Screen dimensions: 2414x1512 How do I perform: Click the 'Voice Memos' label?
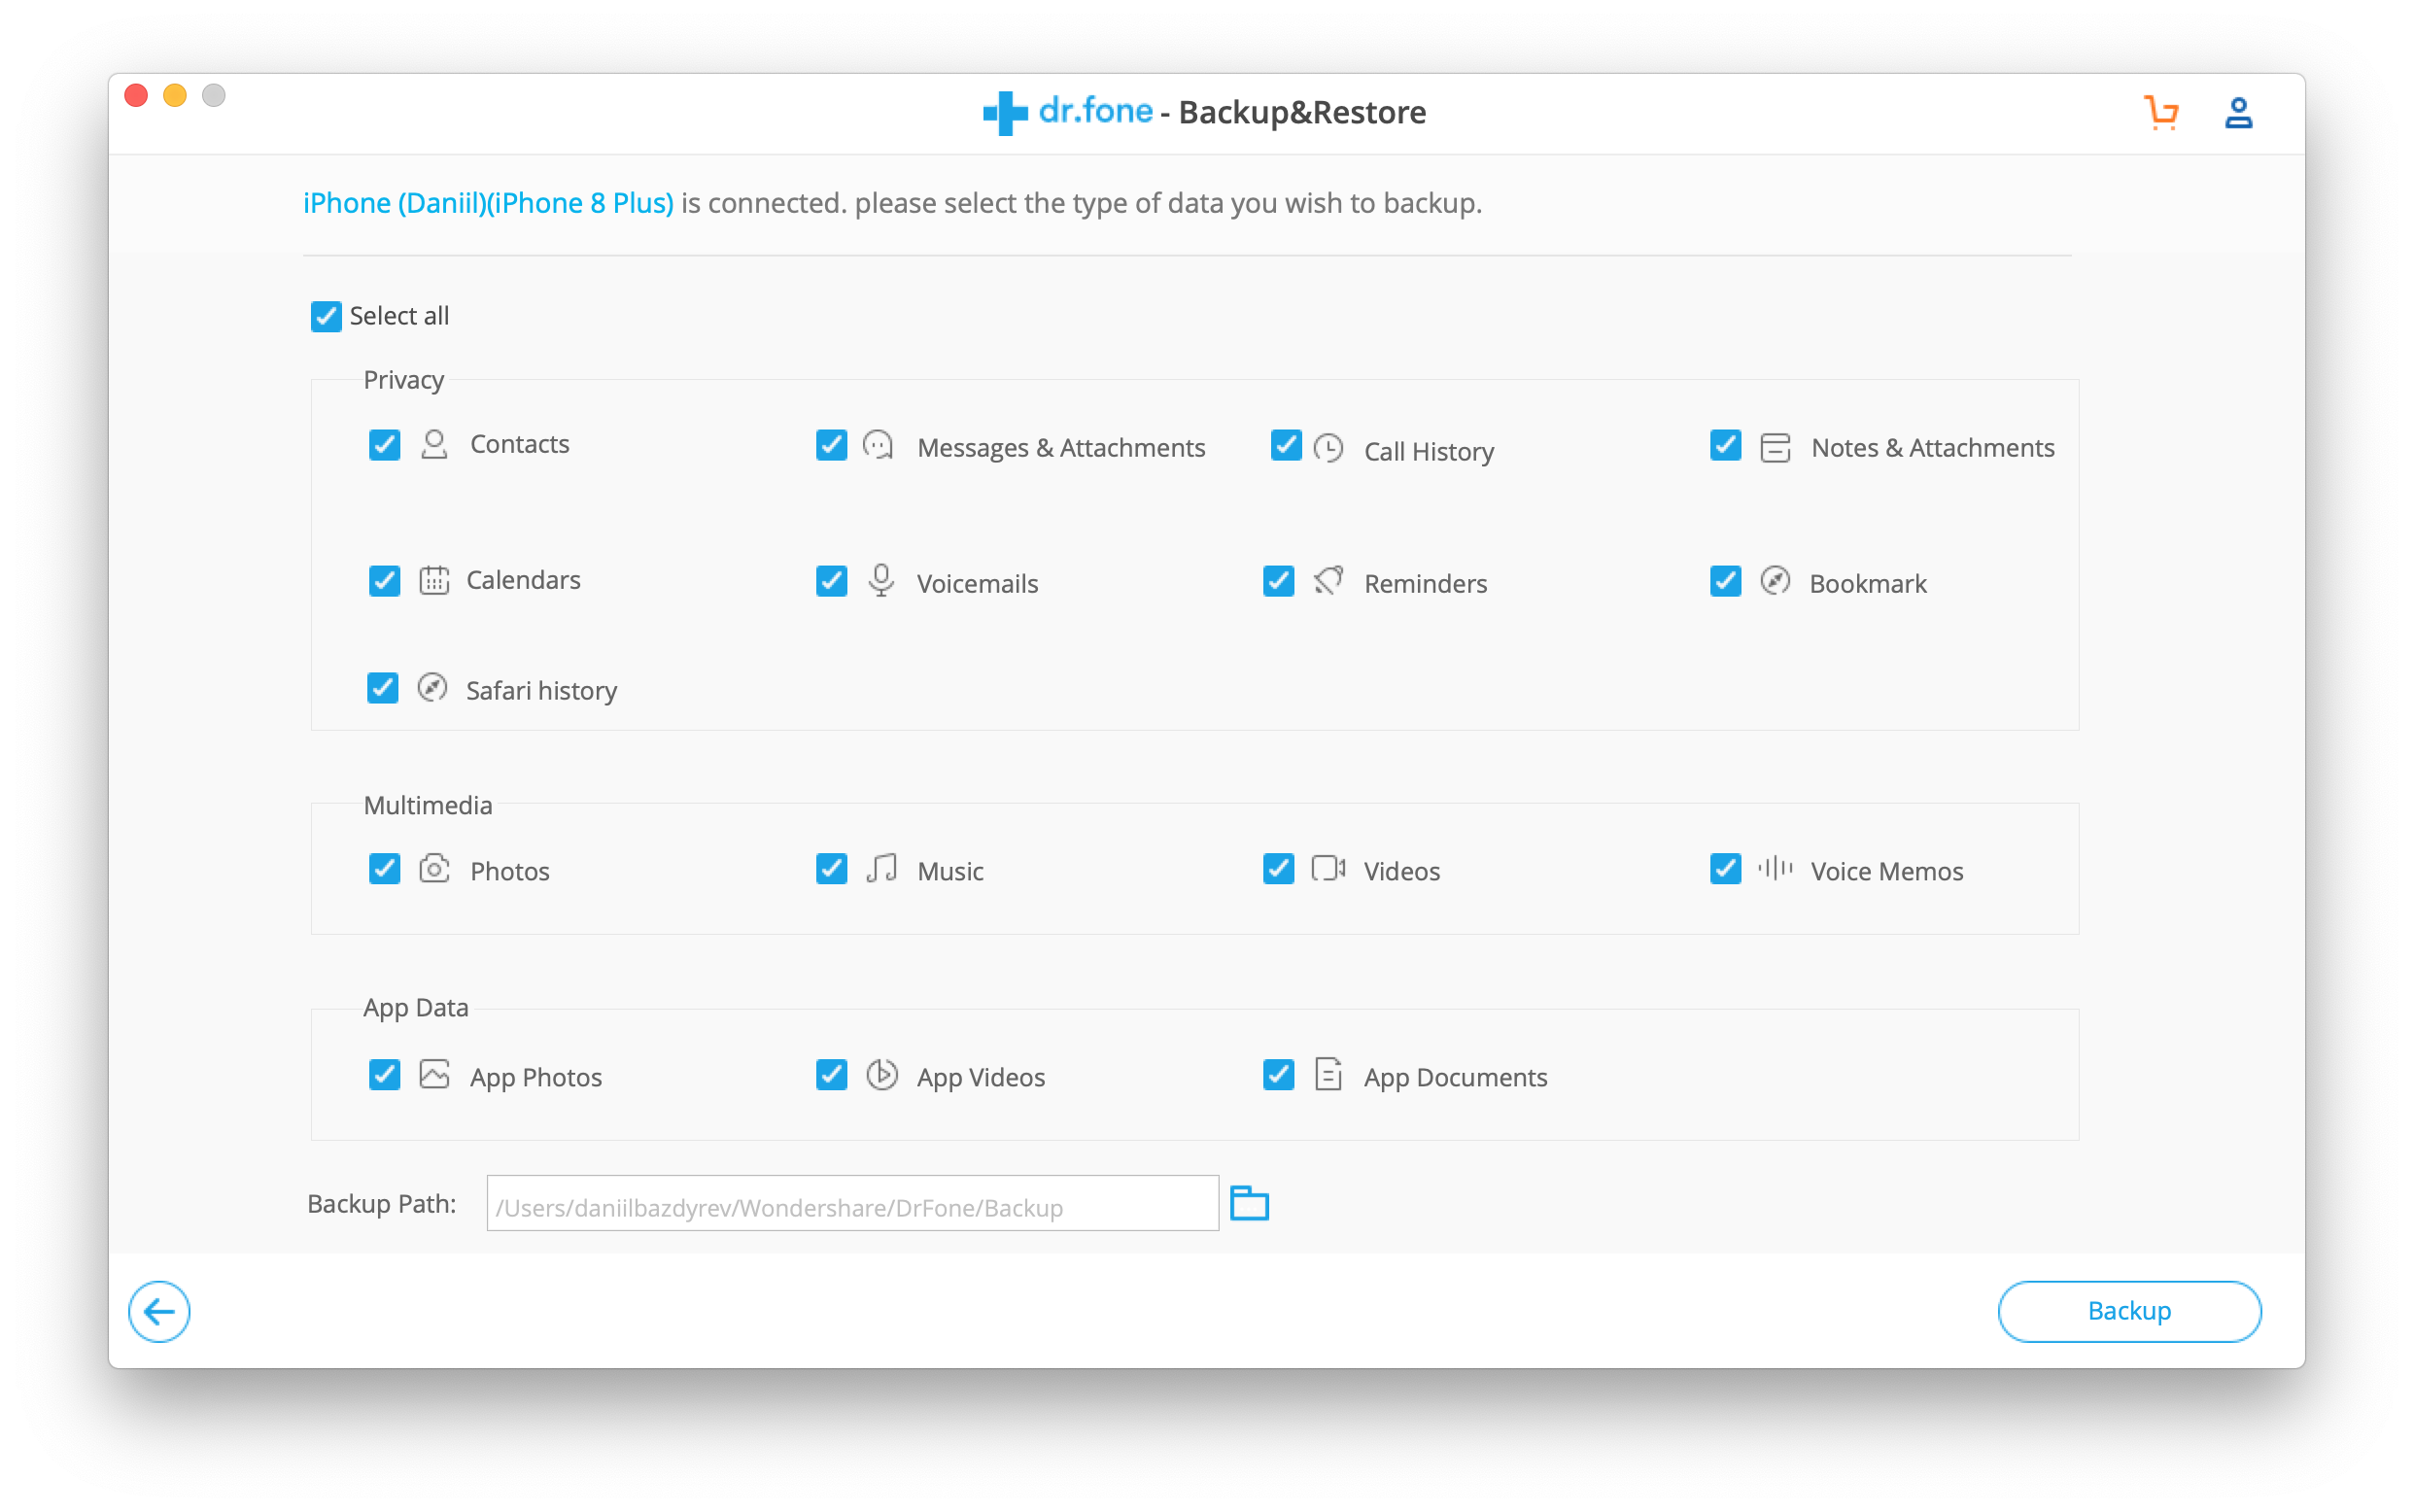(x=1886, y=872)
